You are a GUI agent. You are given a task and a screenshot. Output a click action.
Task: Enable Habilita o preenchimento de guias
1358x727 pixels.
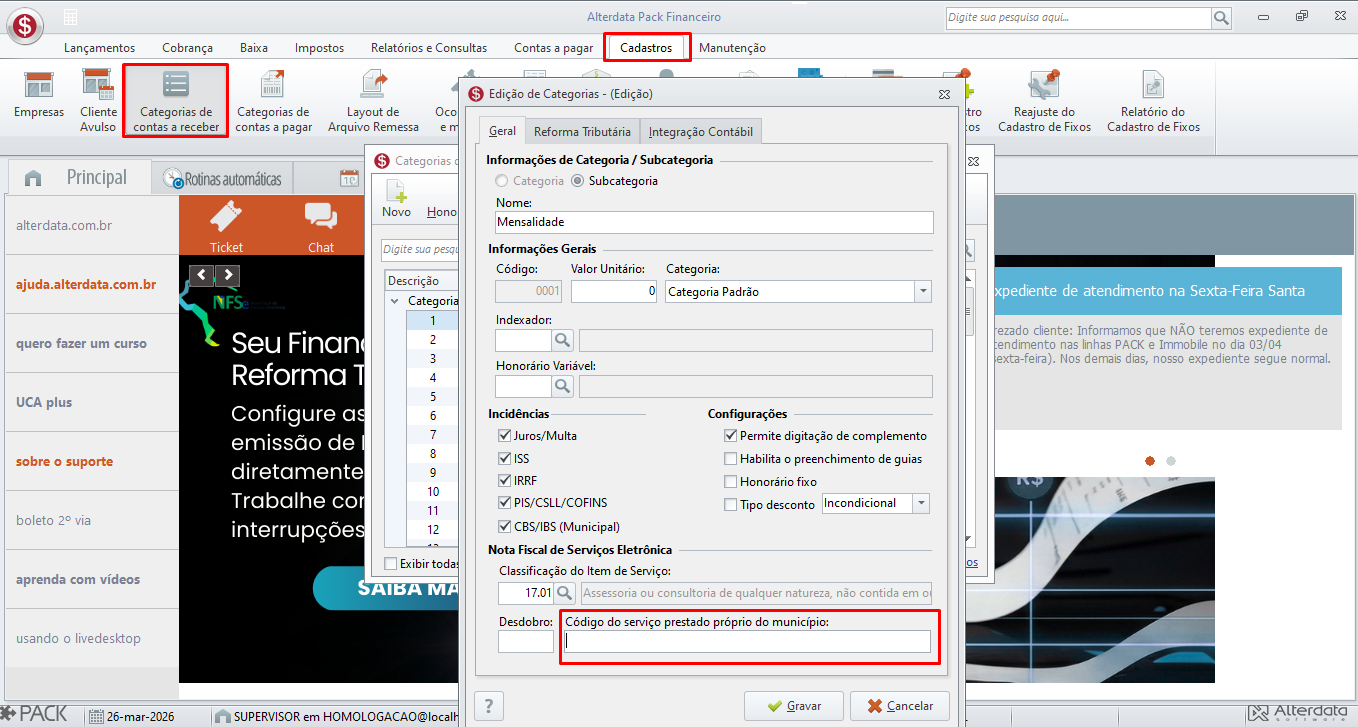[731, 459]
